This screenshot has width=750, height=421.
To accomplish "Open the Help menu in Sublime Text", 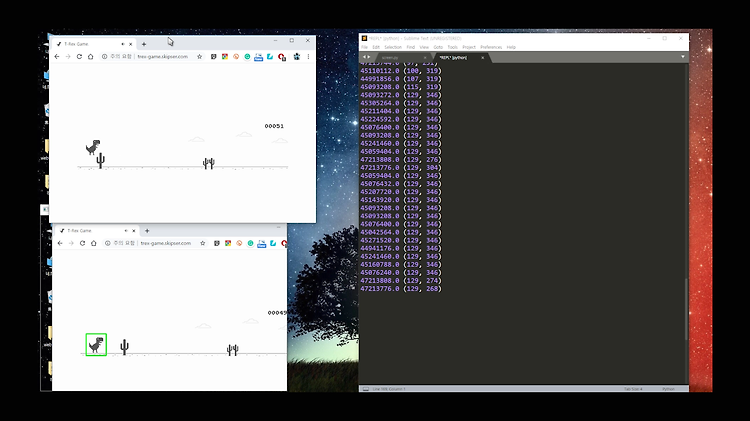I will tap(511, 47).
